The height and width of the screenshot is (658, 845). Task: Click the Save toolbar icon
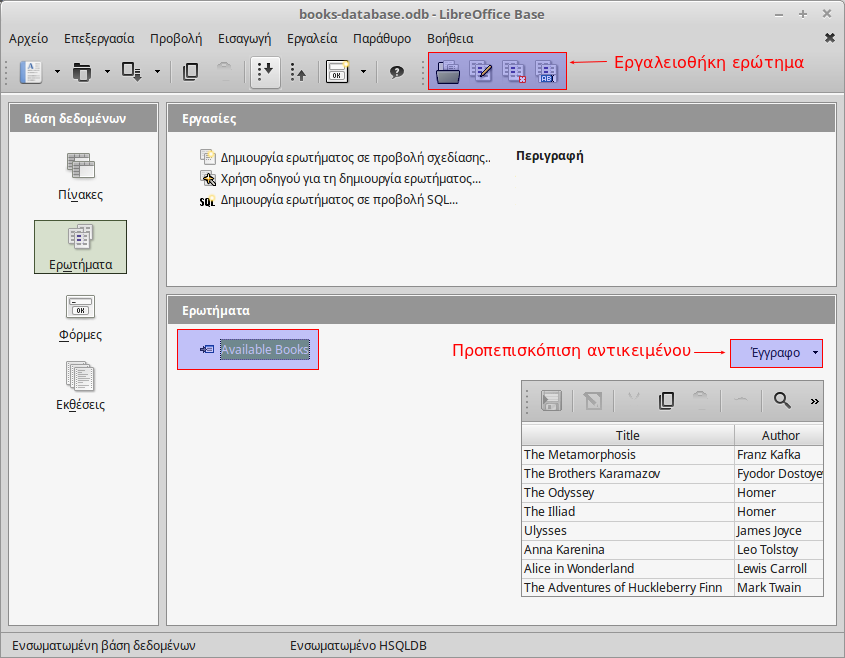point(131,72)
